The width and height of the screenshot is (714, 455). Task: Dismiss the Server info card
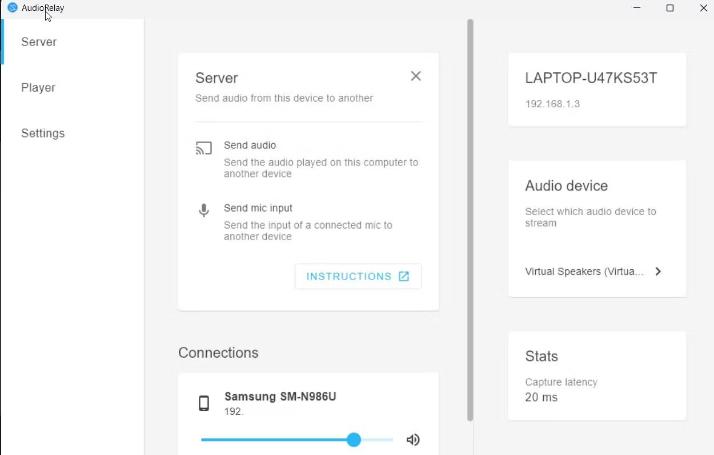416,76
